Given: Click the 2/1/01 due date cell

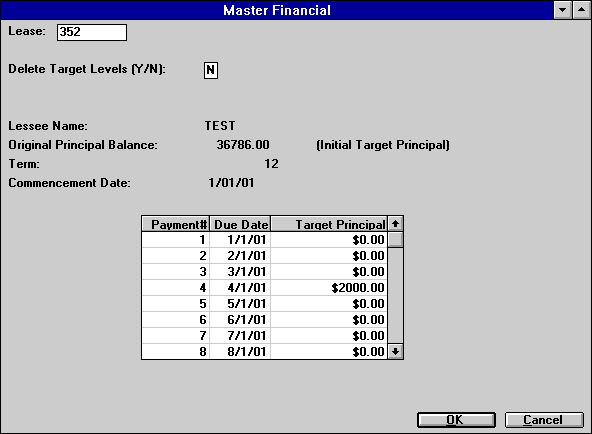Looking at the screenshot, I should click(x=240, y=255).
